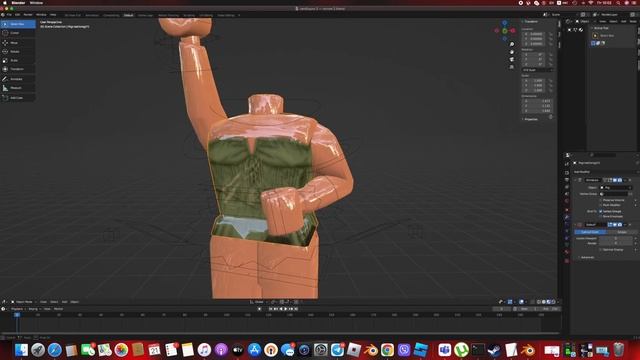640x360 pixels.
Task: Remove the Subdivision modifier with its X
Action: 630,224
